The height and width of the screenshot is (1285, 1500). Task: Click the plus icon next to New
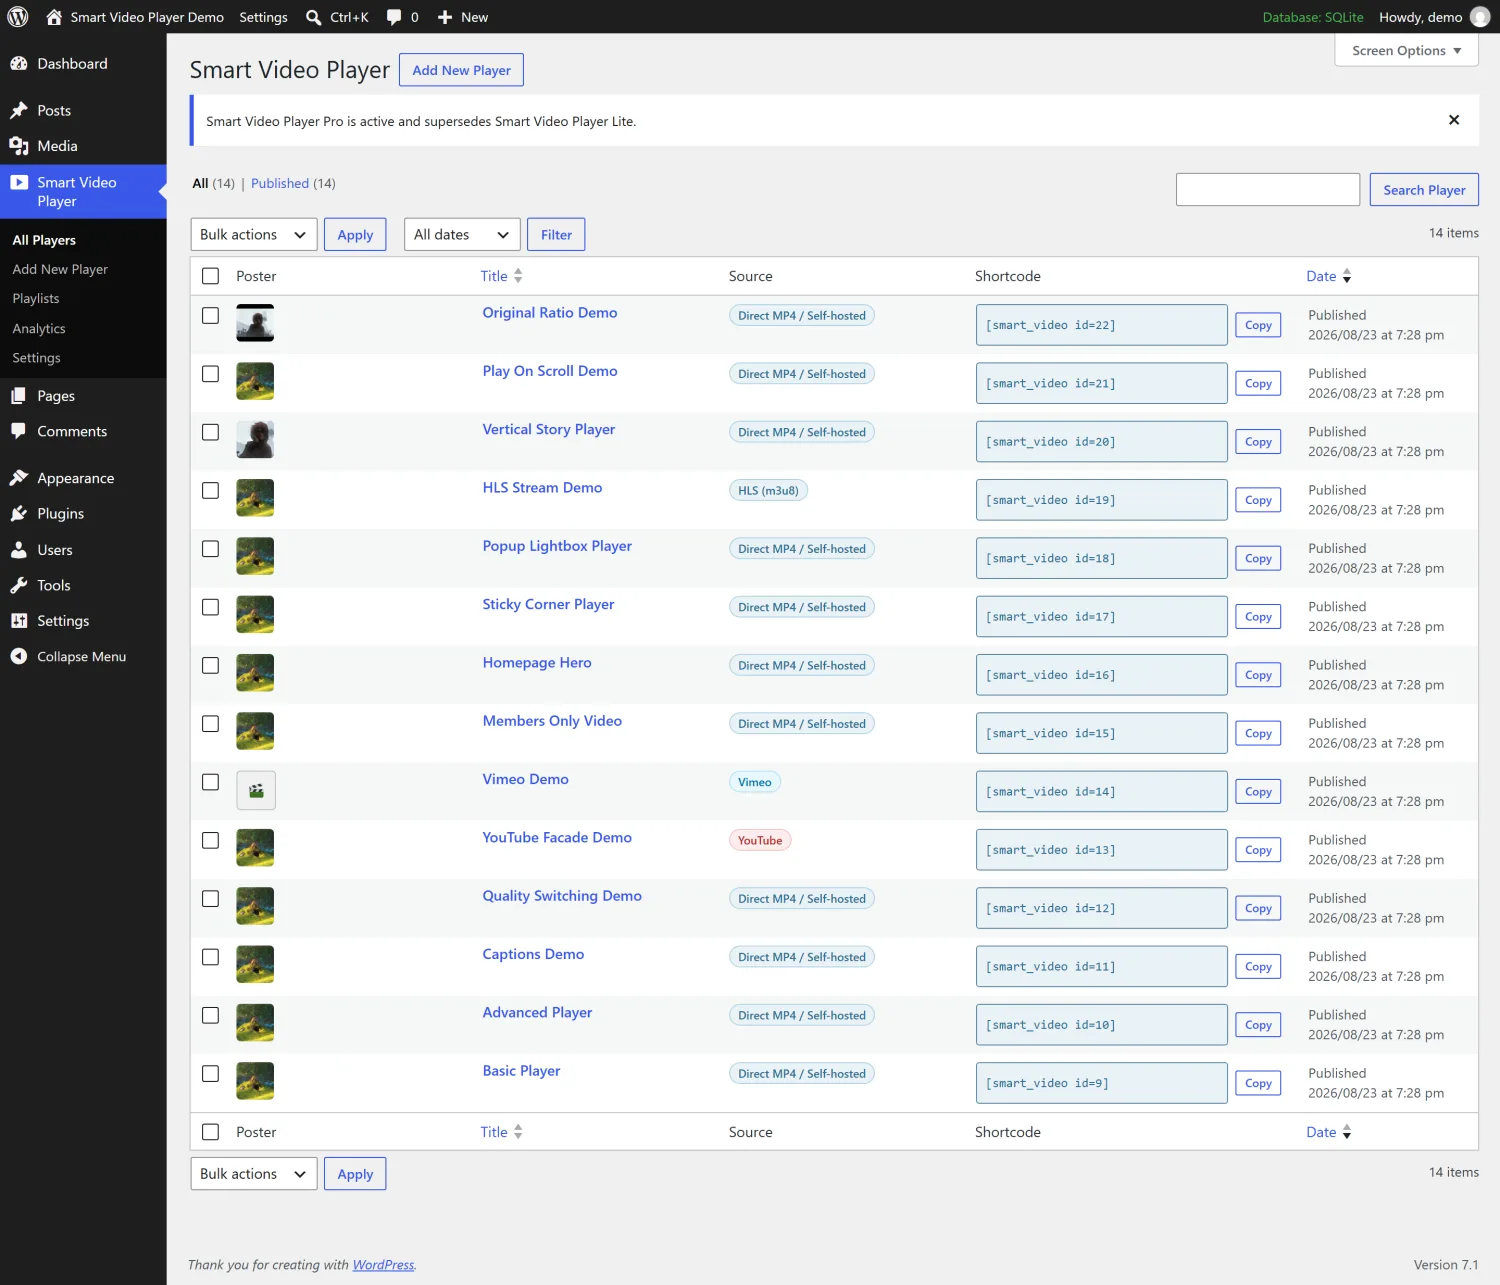(445, 17)
